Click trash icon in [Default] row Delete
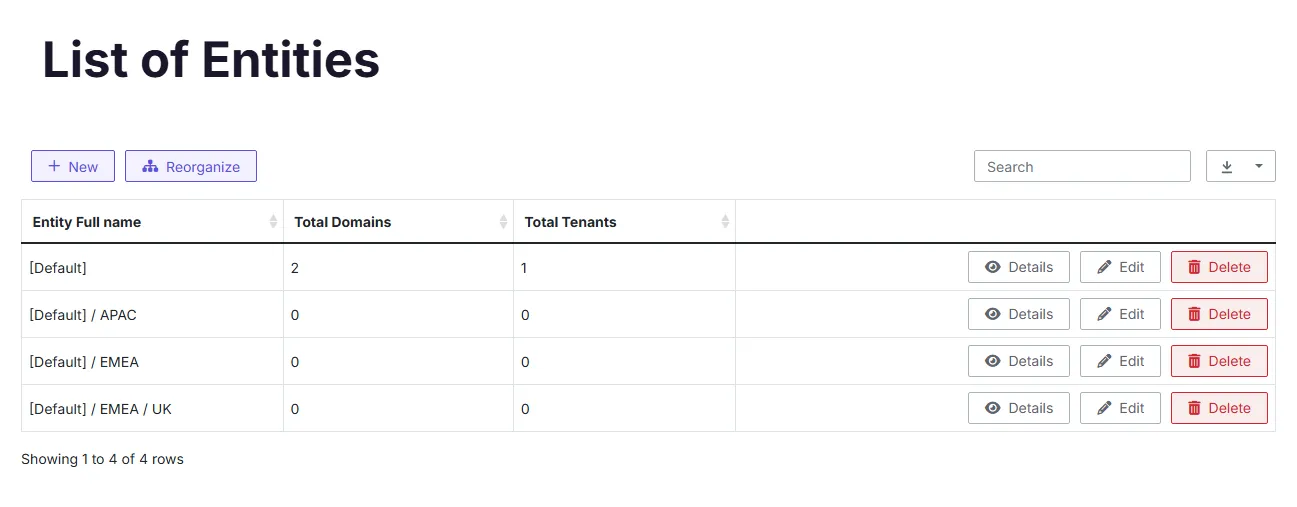This screenshot has height=507, width=1297. 1194,267
